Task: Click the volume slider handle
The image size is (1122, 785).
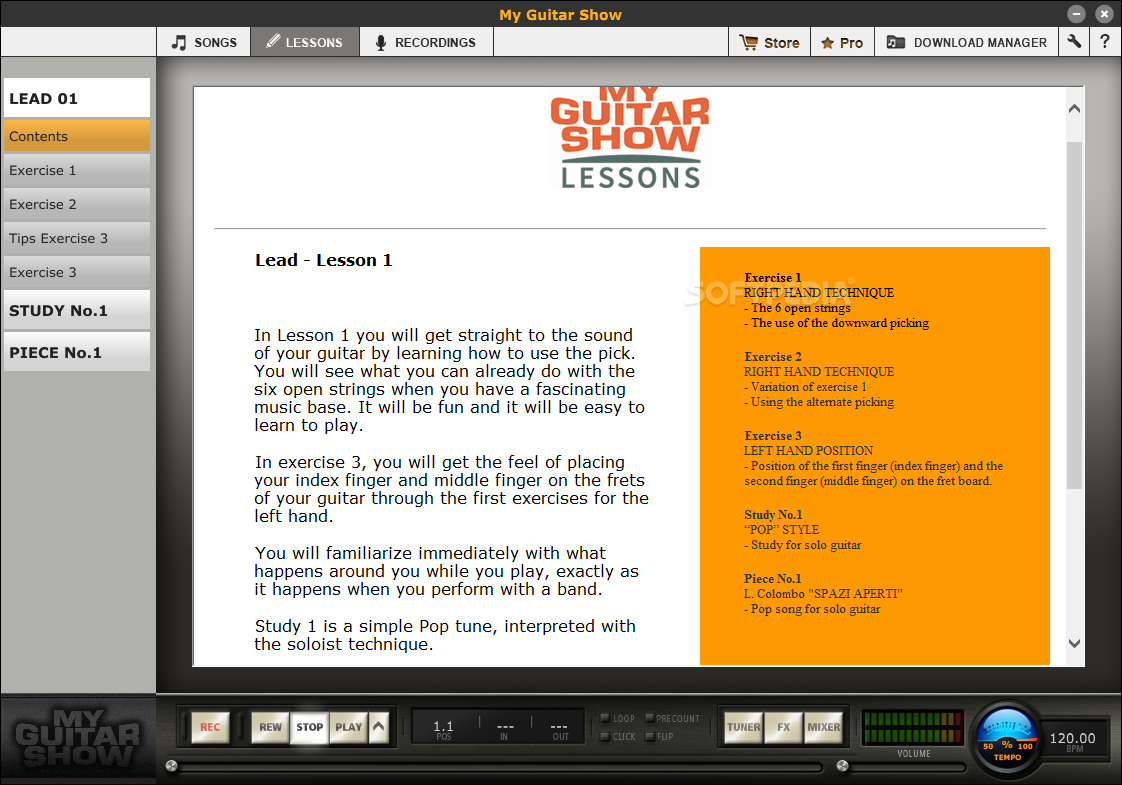Action: [842, 766]
